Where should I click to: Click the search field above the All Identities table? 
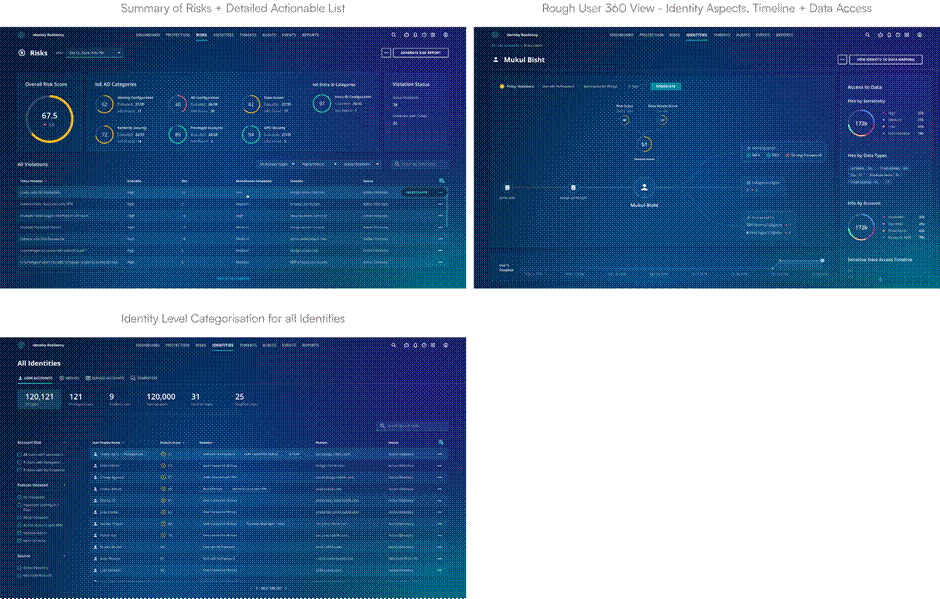click(x=412, y=426)
